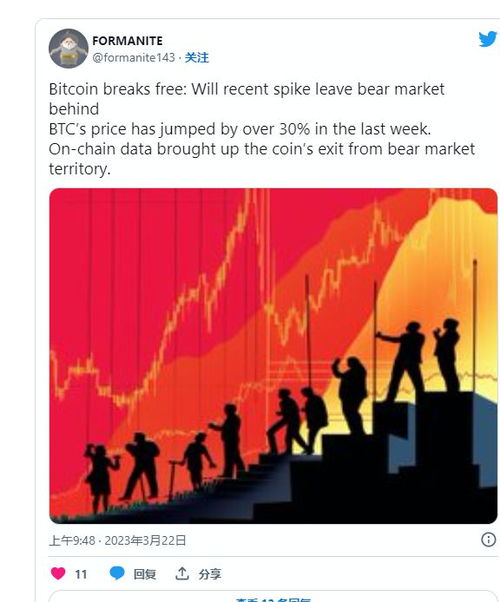Click the blue reply bubble icon
Screen dimensions: 500x602
point(117,573)
